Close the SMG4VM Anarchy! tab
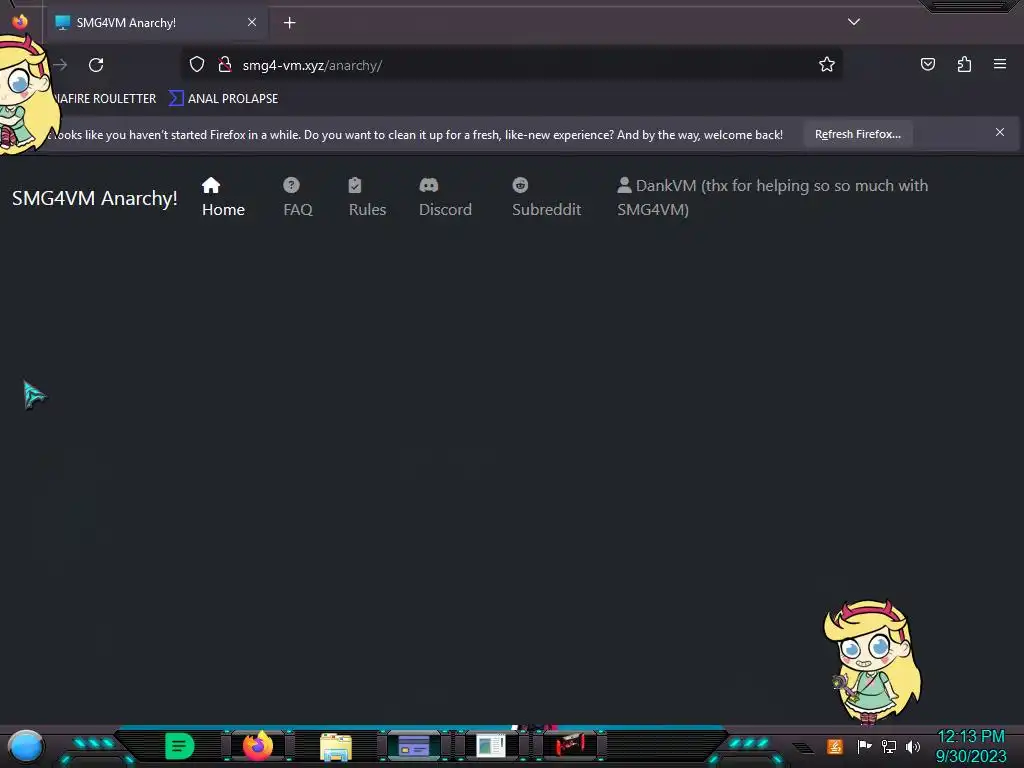Viewport: 1024px width, 768px height. click(251, 22)
